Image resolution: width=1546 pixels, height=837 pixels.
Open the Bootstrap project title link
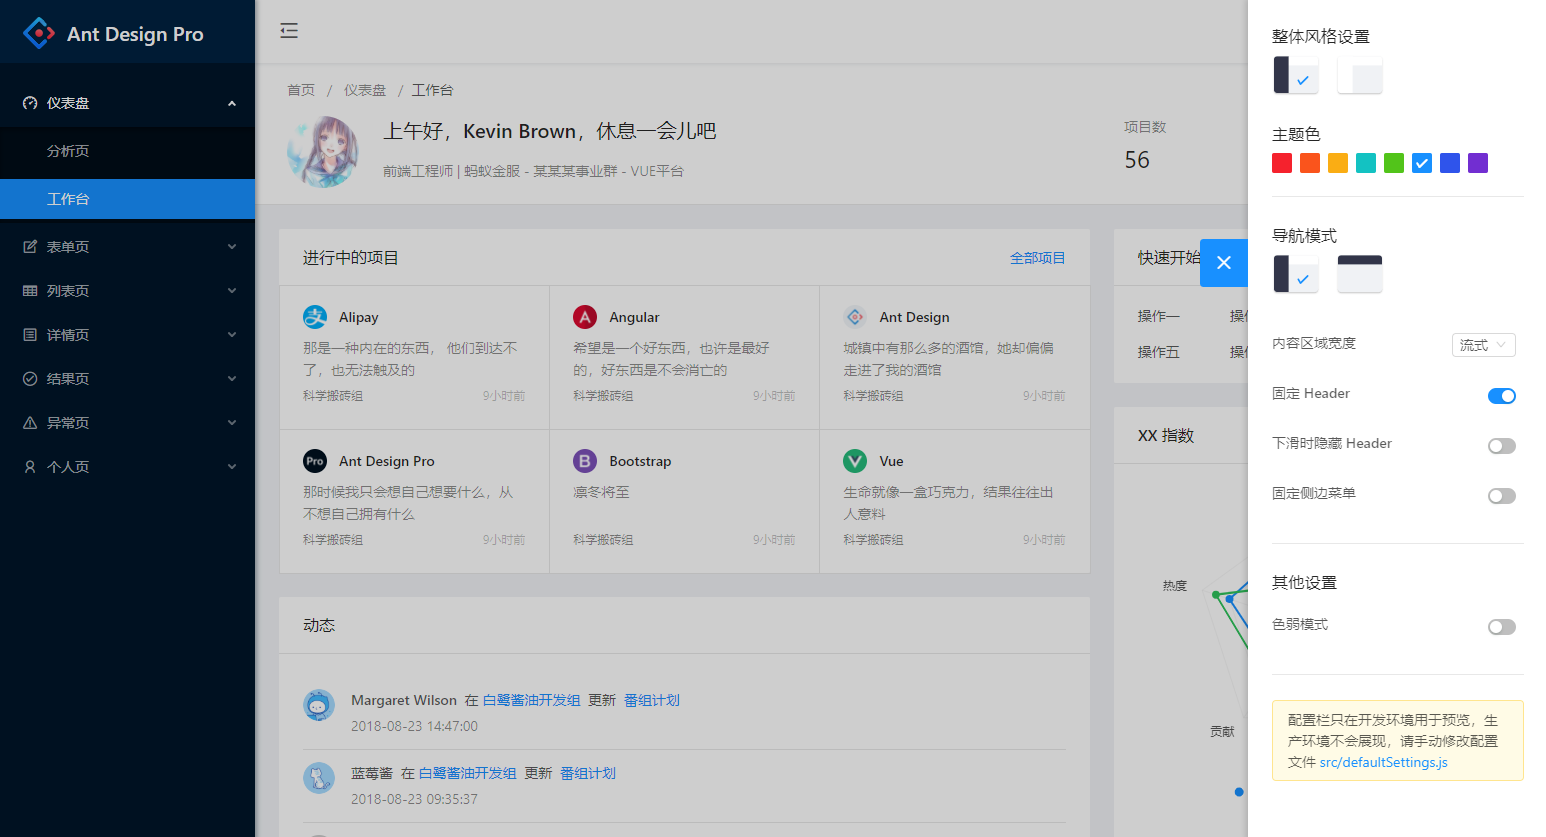pos(640,461)
